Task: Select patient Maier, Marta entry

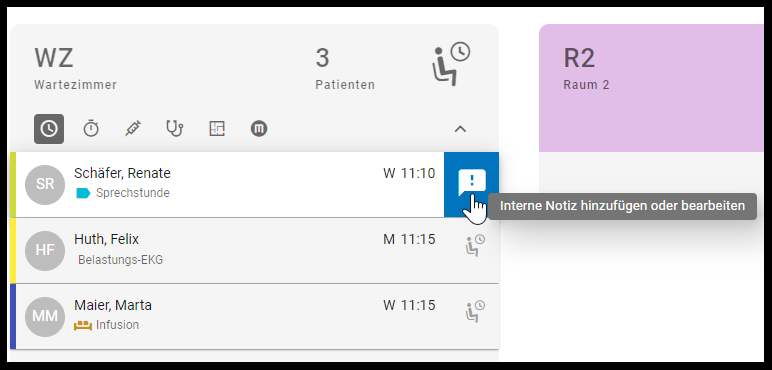Action: coord(255,316)
